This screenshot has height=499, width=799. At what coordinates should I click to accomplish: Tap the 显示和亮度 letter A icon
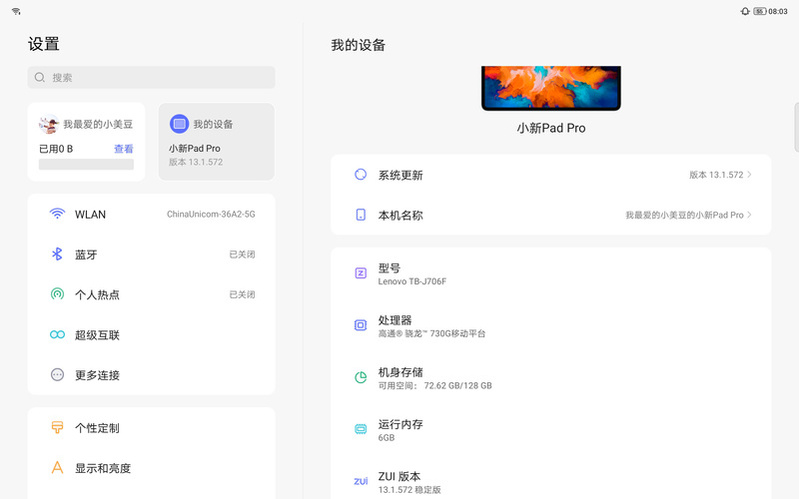57,468
